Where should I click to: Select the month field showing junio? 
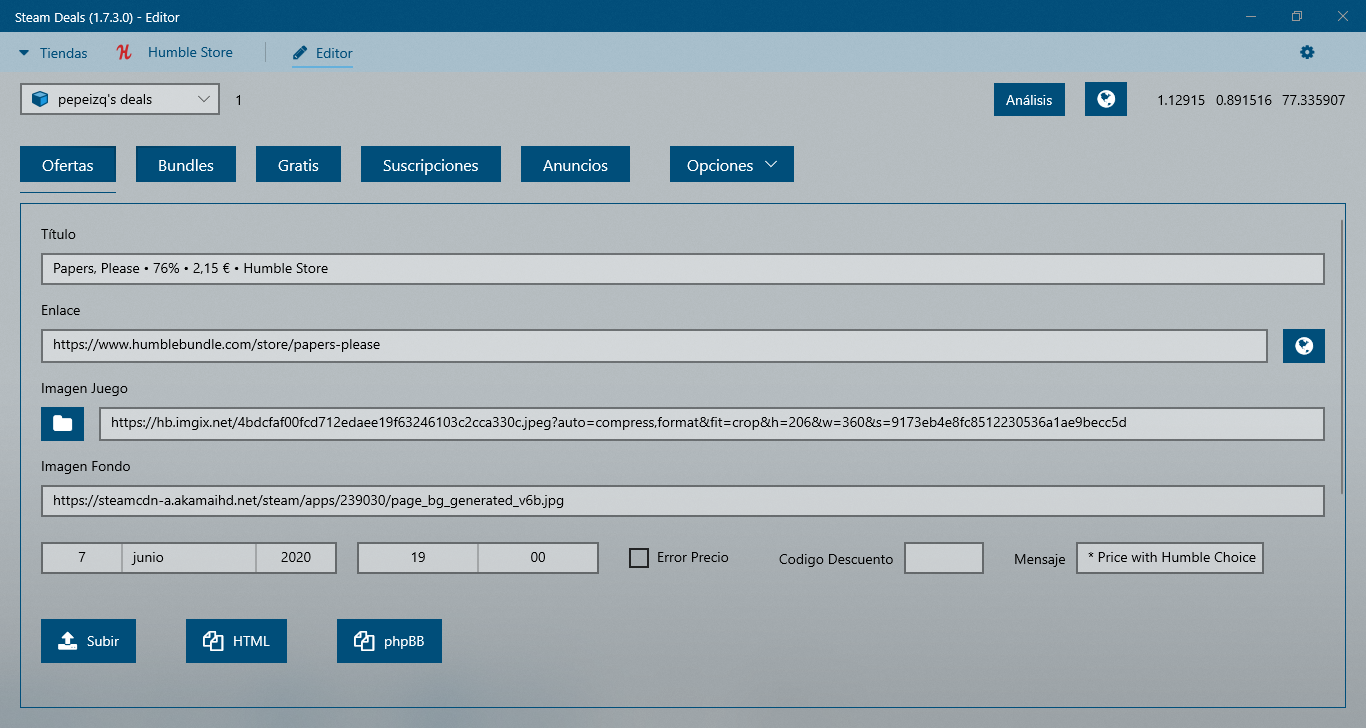tap(189, 558)
